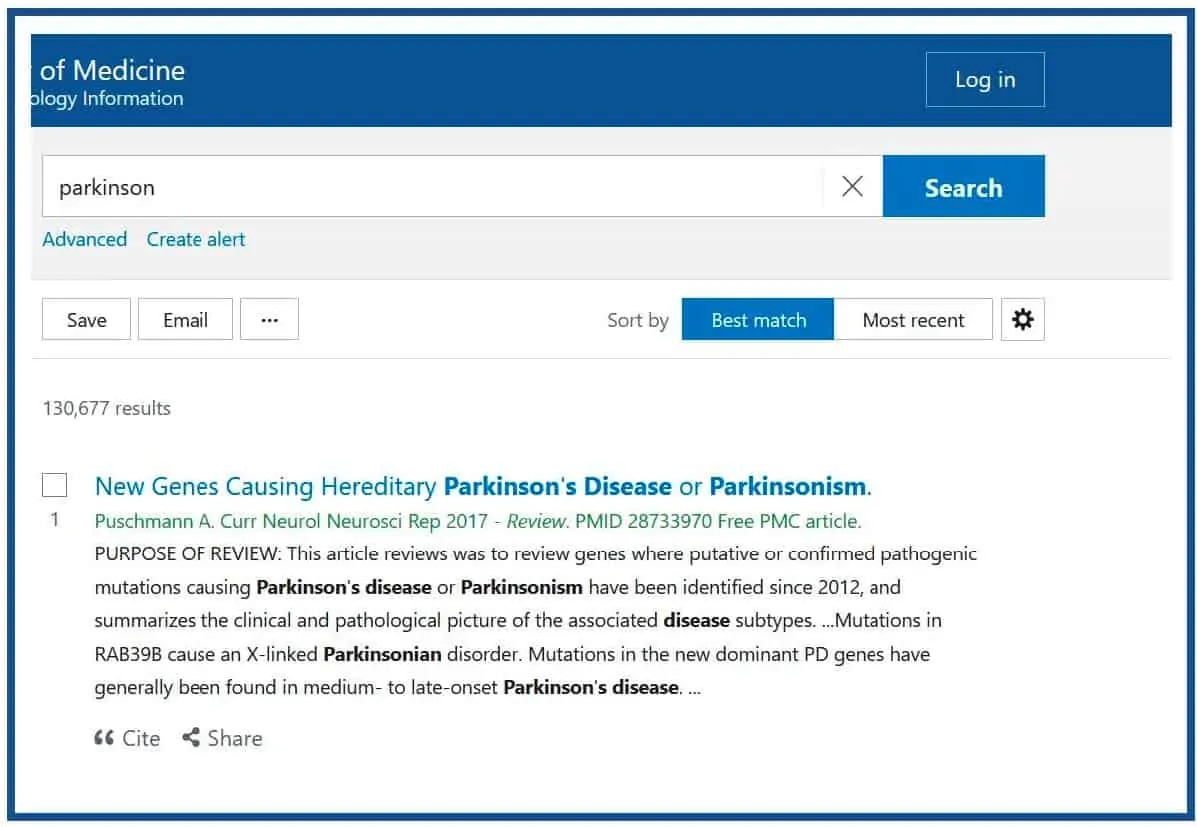Tick the checkbox for result 1

55,485
